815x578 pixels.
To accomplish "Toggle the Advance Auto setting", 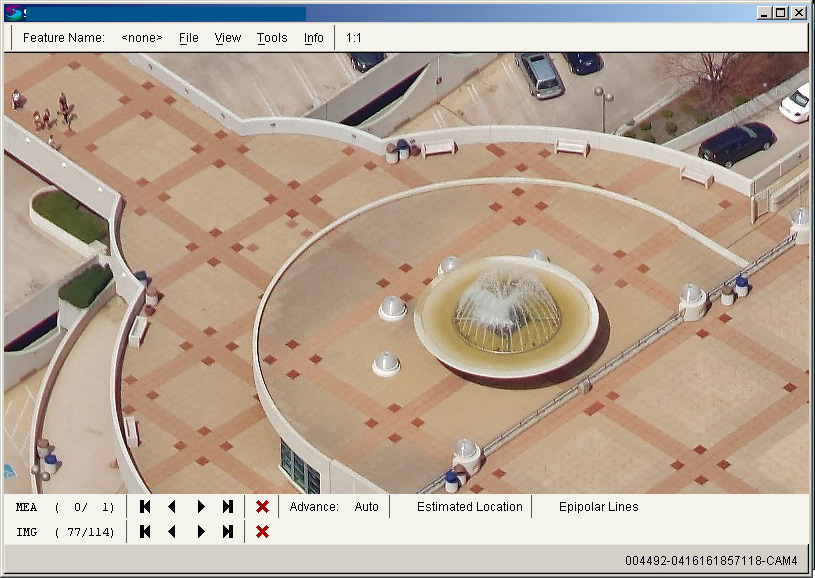I will click(366, 507).
